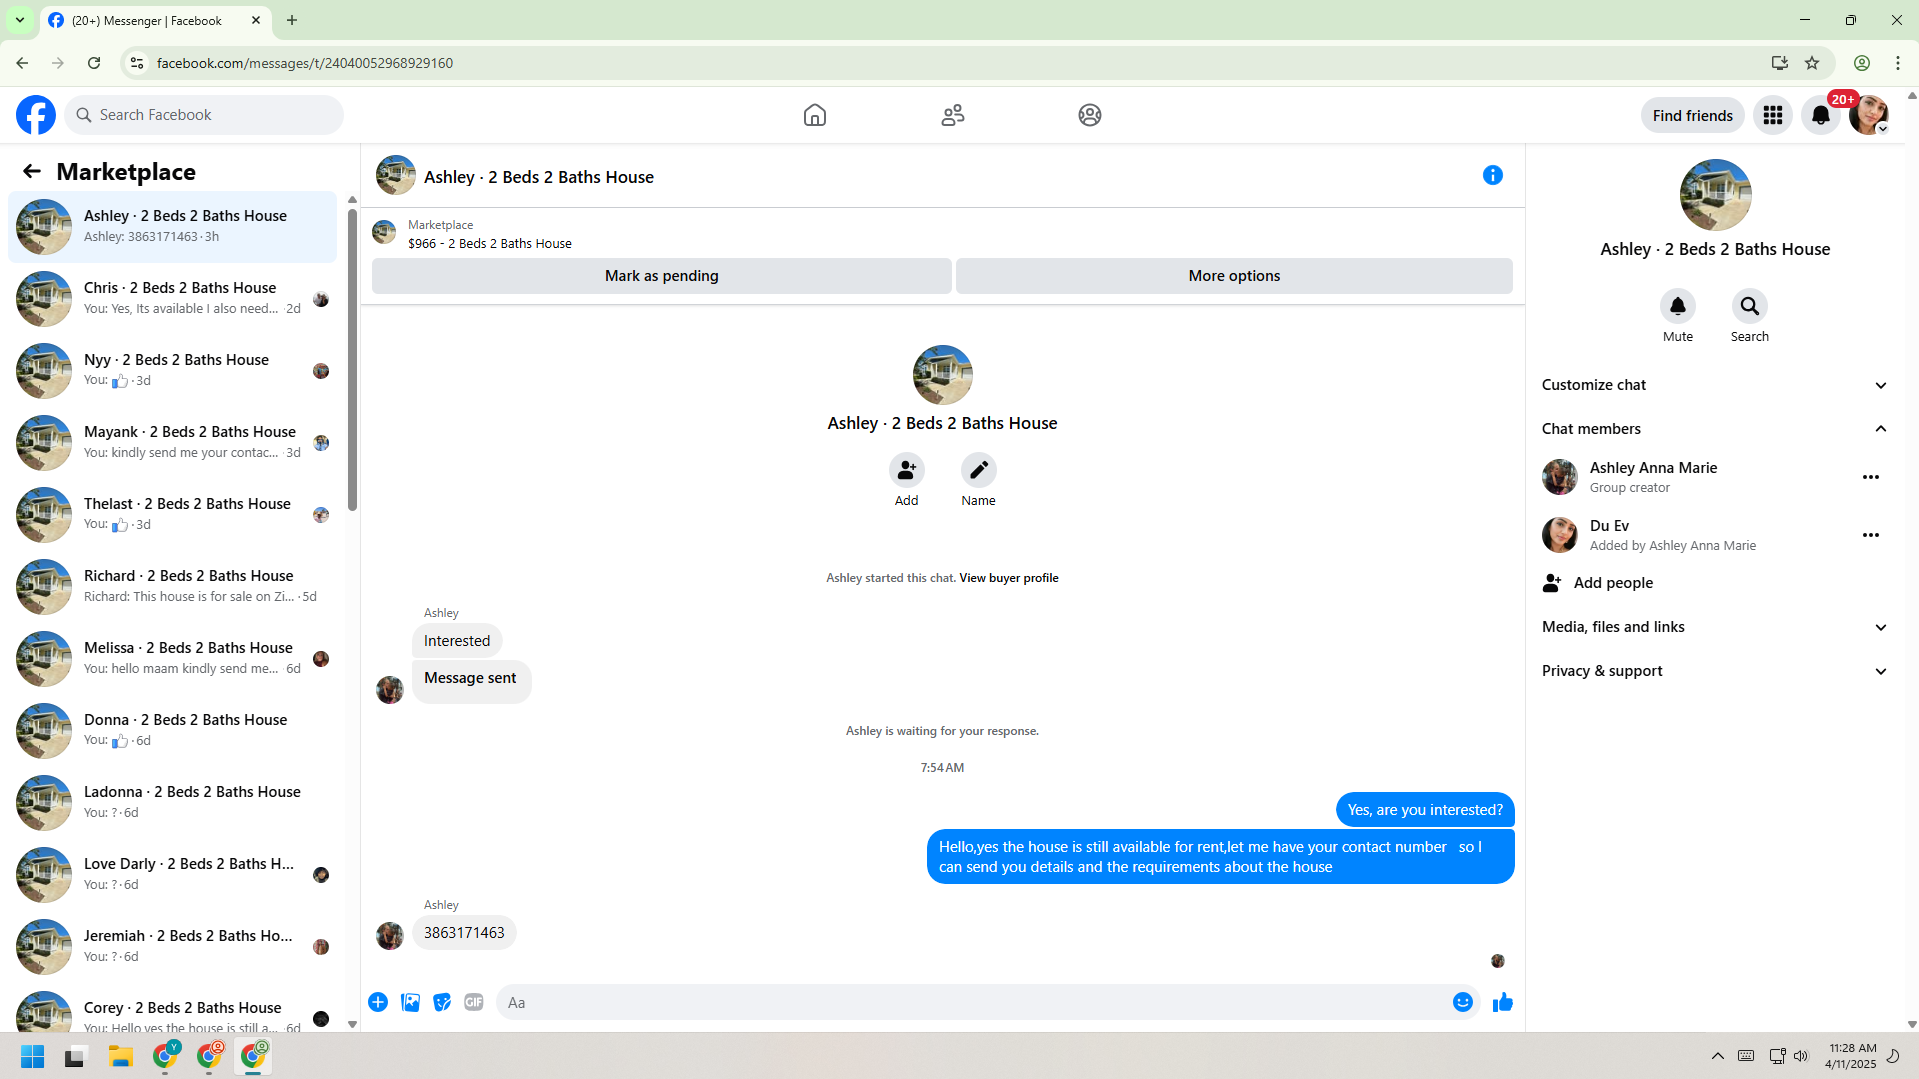1919x1079 pixels.
Task: Collapse the Chat members section
Action: [x=1715, y=429]
